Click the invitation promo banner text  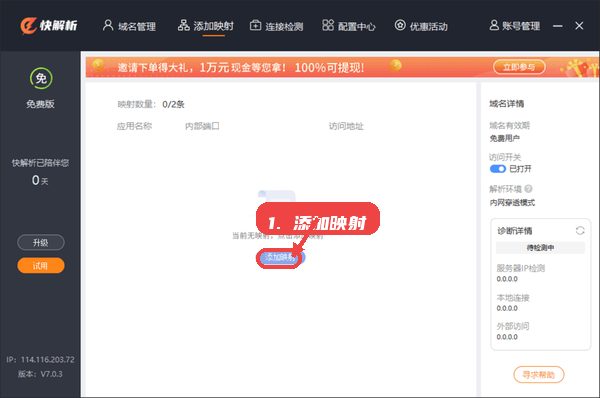[241, 68]
